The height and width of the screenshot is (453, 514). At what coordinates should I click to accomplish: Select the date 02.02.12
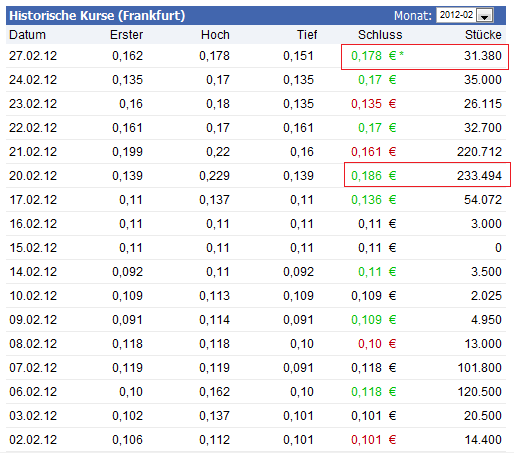pos(33,440)
